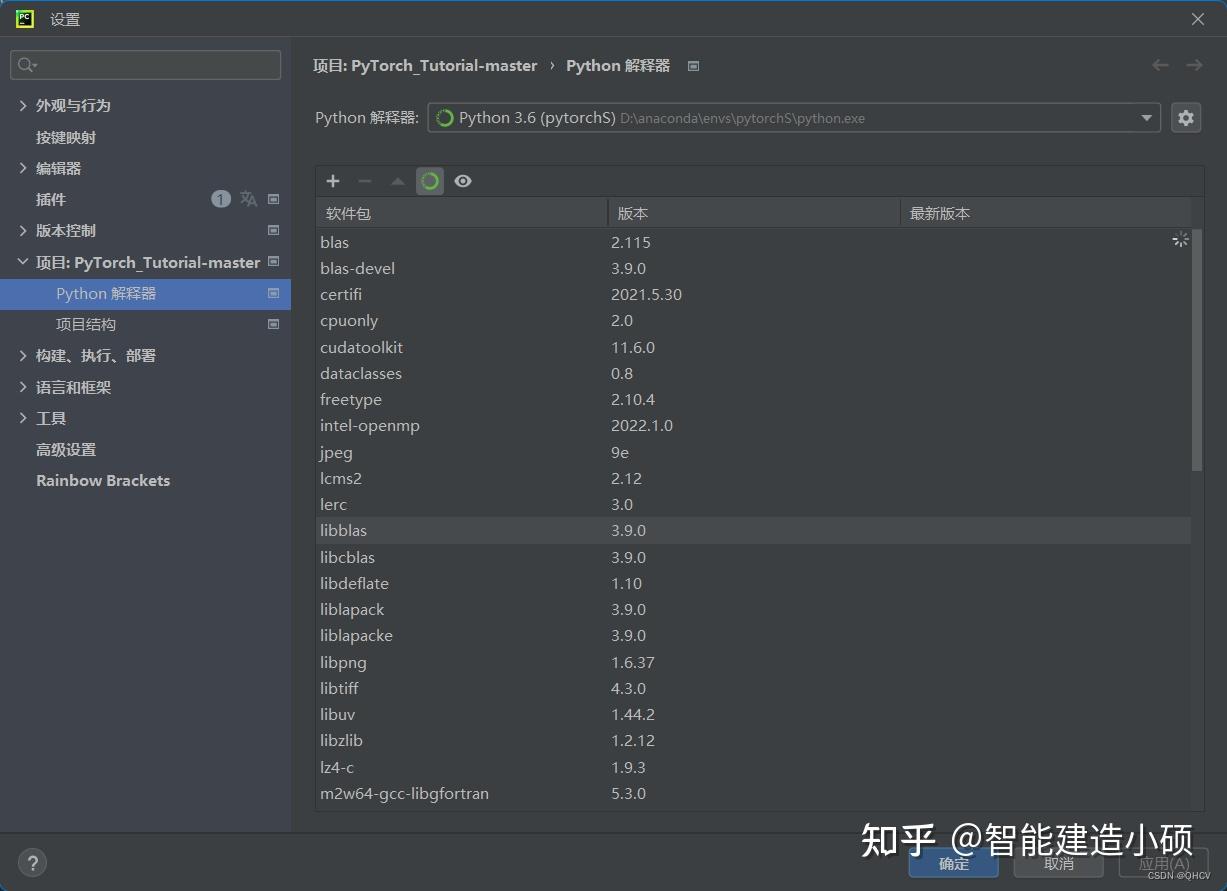The width and height of the screenshot is (1227, 891).
Task: Select Rainbow Brackets in the sidebar
Action: 102,480
